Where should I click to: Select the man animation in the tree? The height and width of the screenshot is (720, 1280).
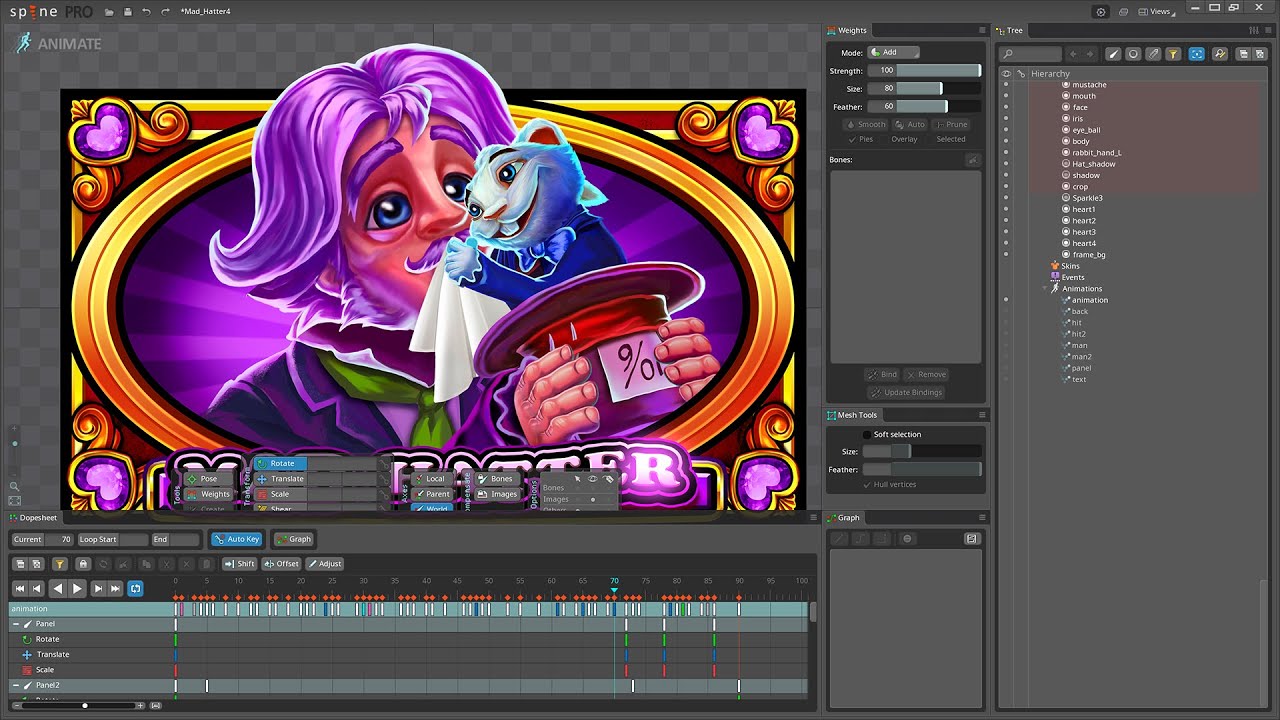[1079, 345]
